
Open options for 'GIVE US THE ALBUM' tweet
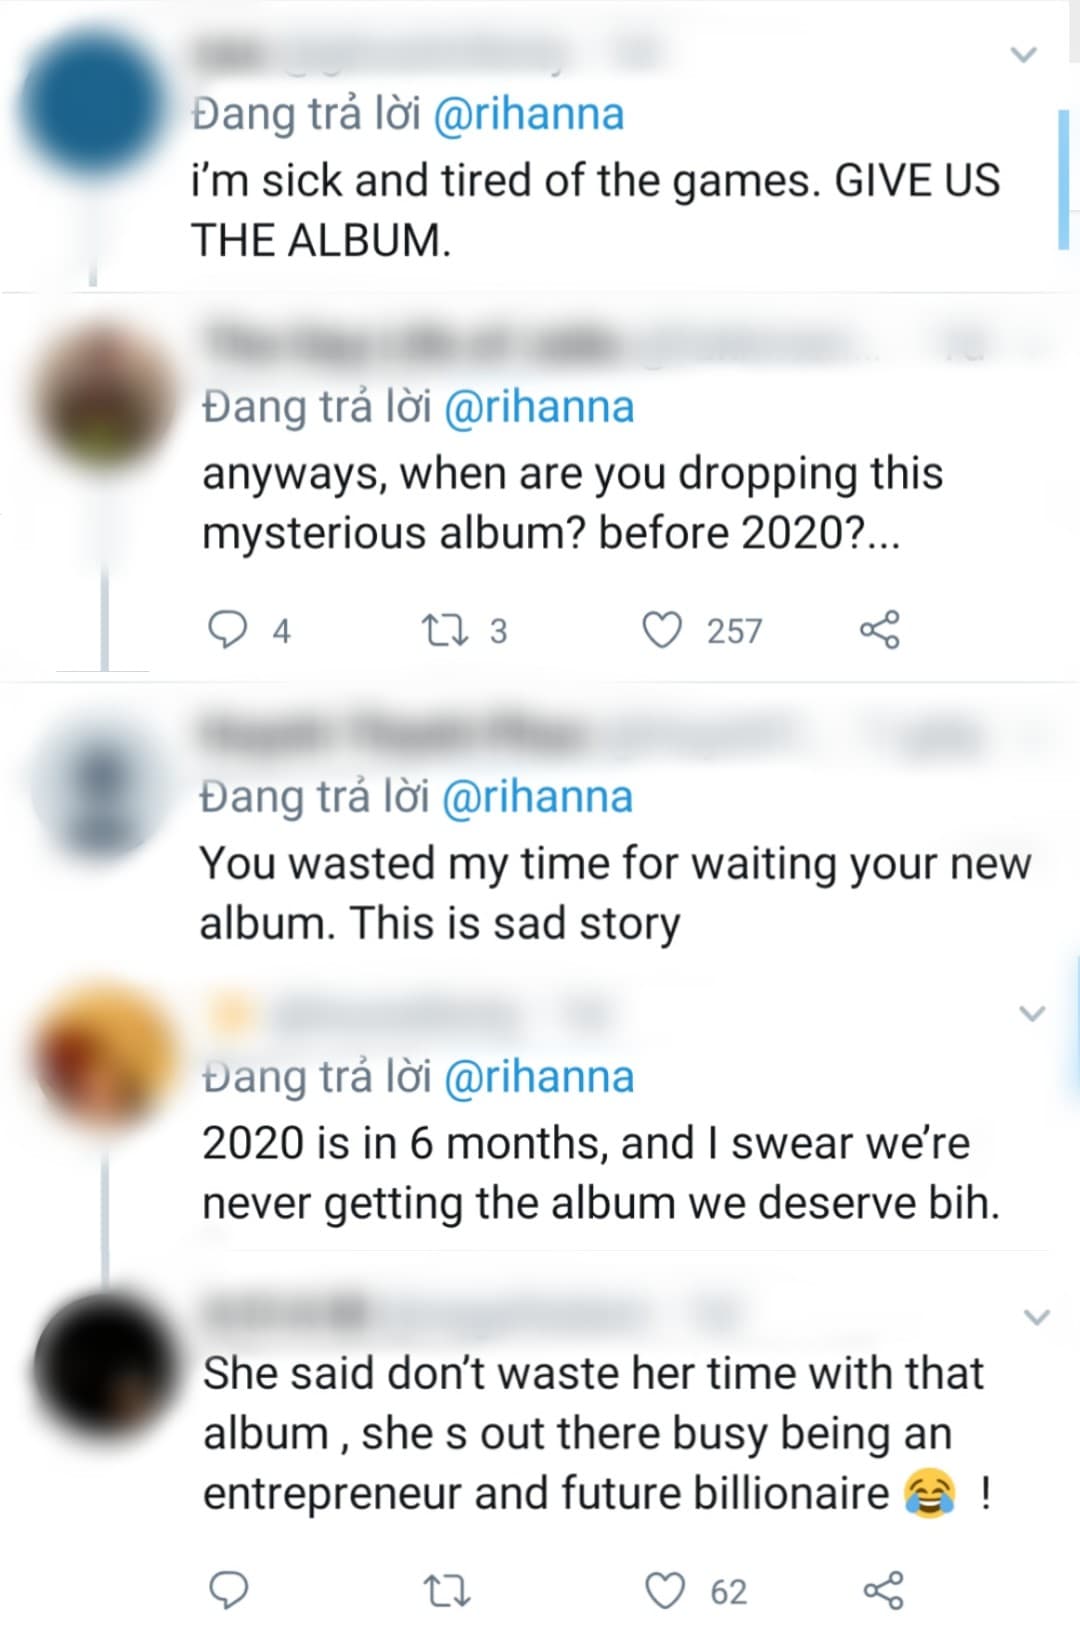tap(1024, 54)
